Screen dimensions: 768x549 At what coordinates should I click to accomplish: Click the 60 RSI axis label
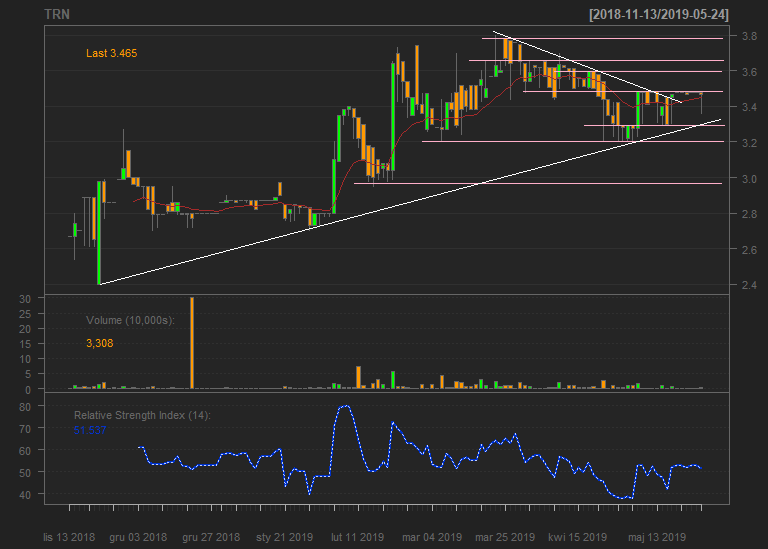tap(25, 451)
